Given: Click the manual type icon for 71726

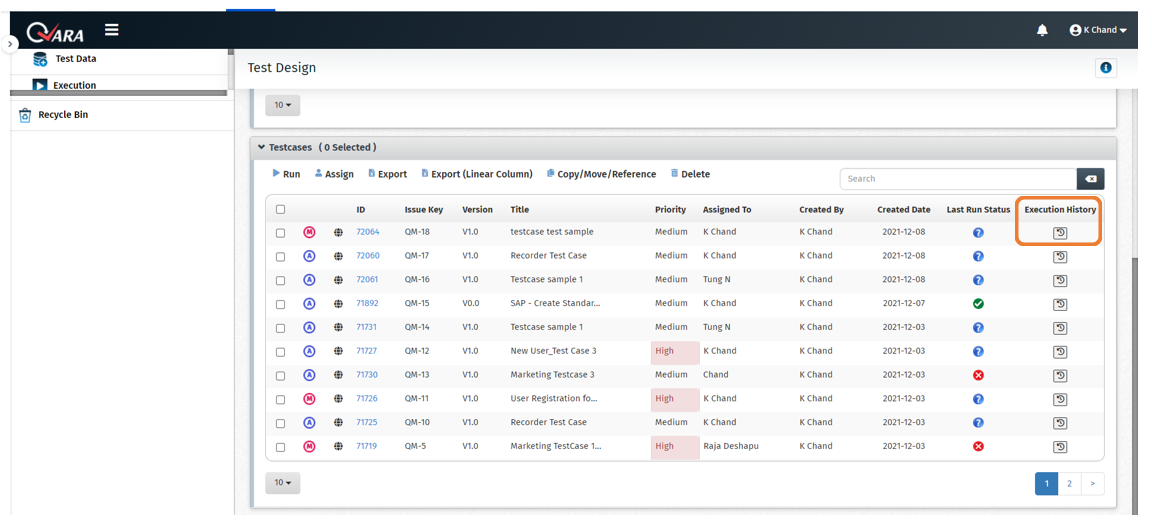Looking at the screenshot, I should click(x=309, y=399).
